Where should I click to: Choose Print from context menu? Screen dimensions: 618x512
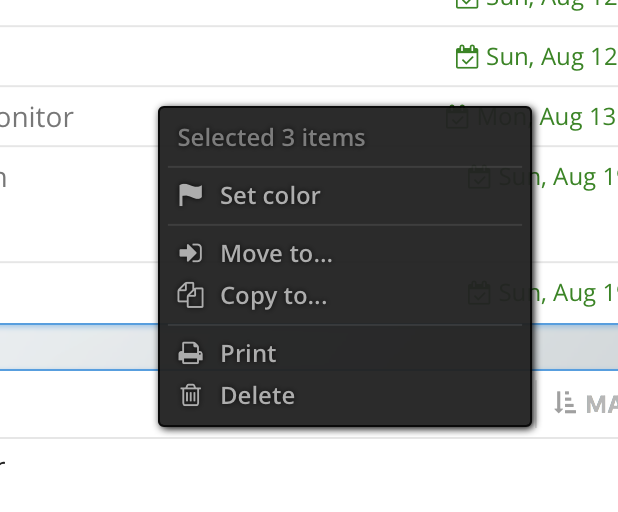click(345, 353)
